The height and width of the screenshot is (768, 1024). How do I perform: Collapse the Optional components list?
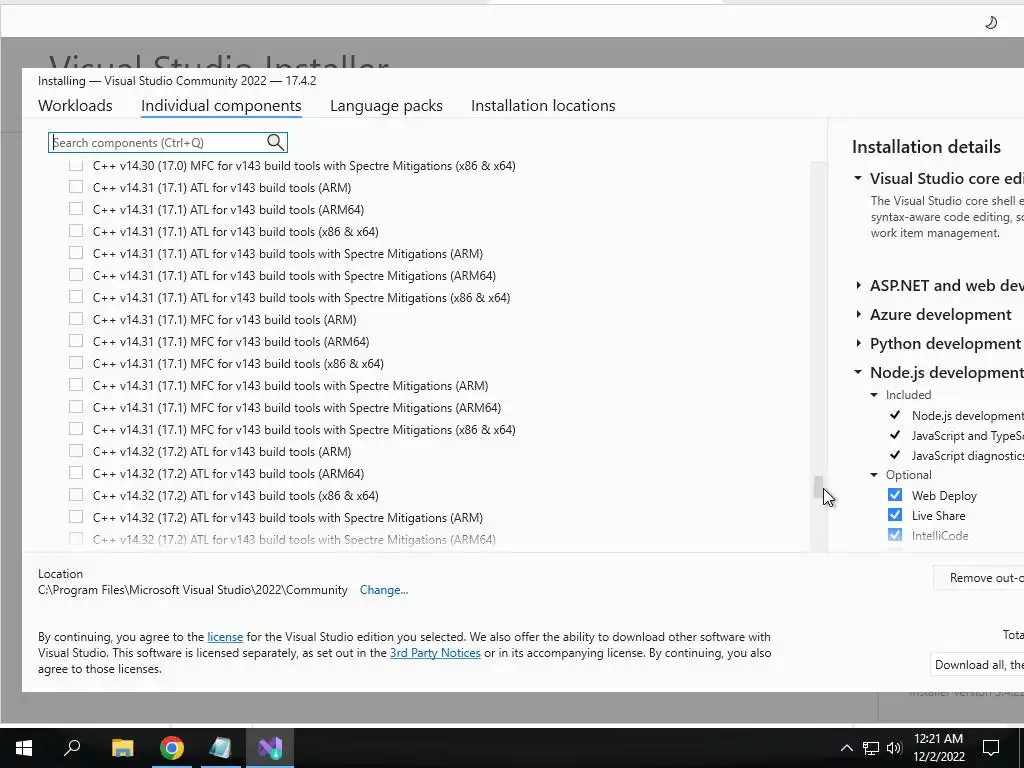click(874, 475)
